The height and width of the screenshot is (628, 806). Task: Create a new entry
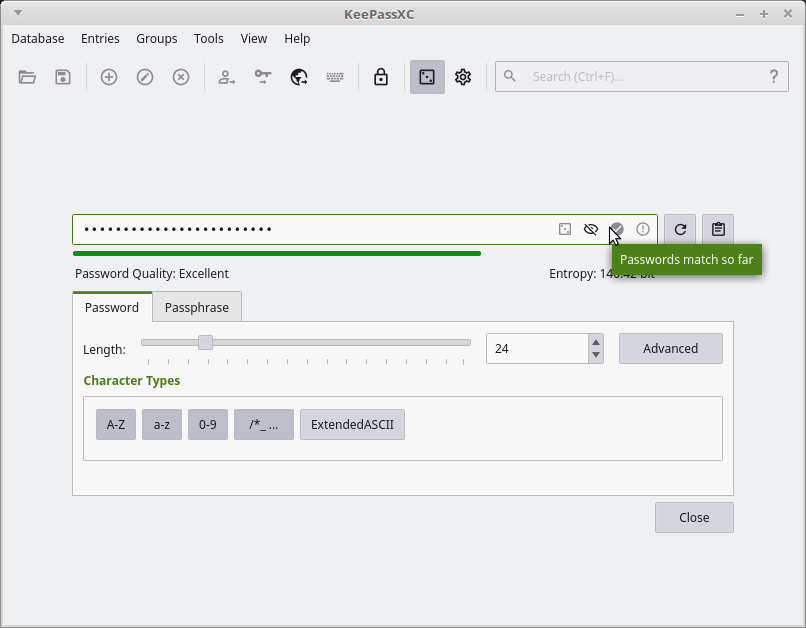click(x=108, y=76)
